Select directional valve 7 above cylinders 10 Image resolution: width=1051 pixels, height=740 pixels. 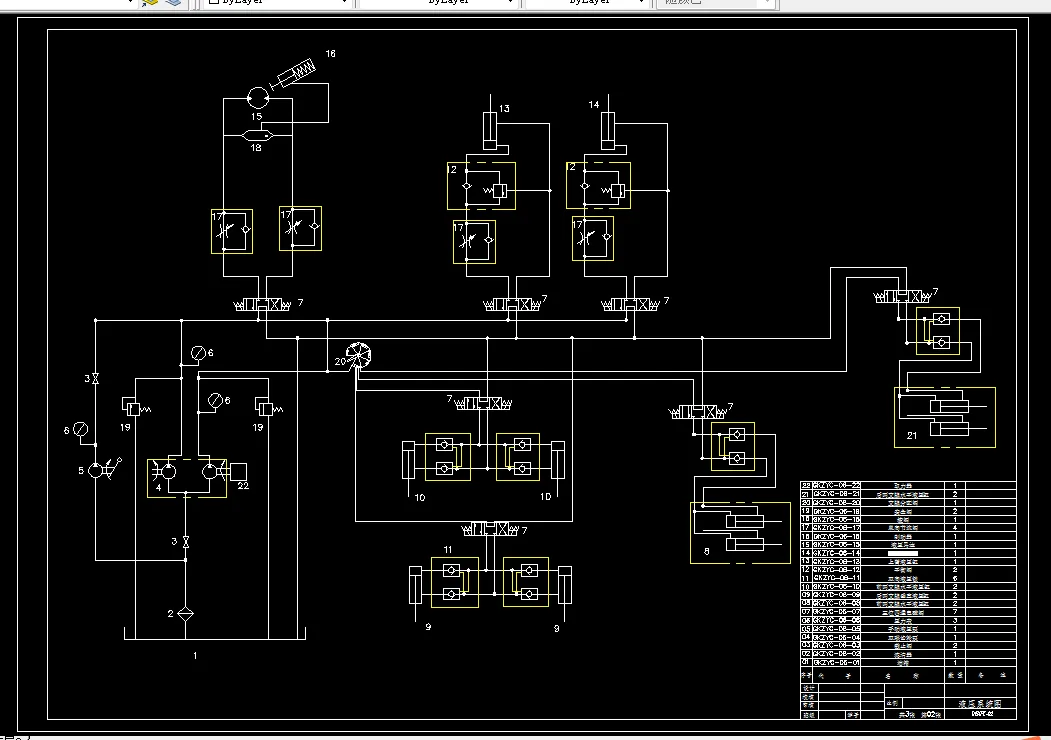click(x=483, y=404)
